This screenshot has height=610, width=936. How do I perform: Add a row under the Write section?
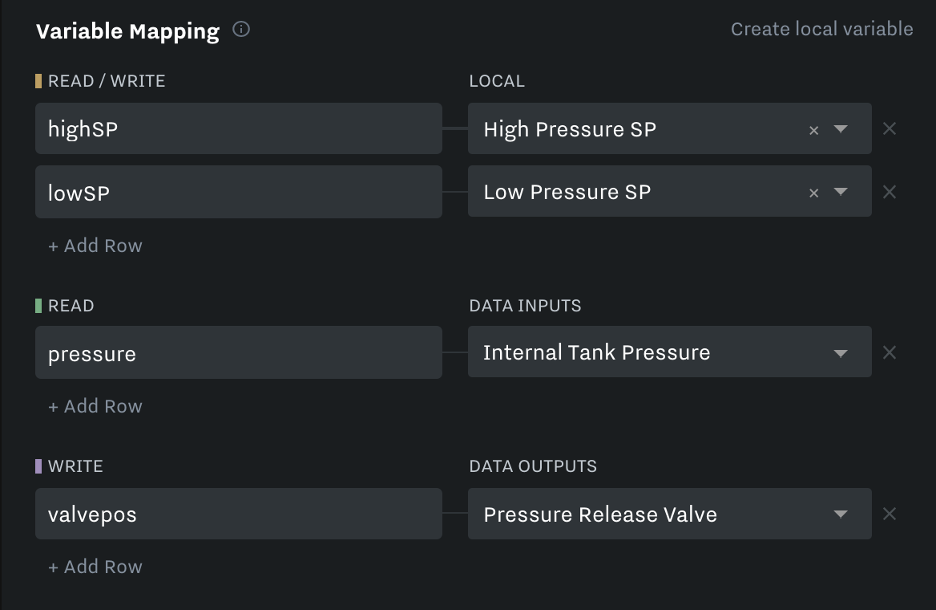95,566
